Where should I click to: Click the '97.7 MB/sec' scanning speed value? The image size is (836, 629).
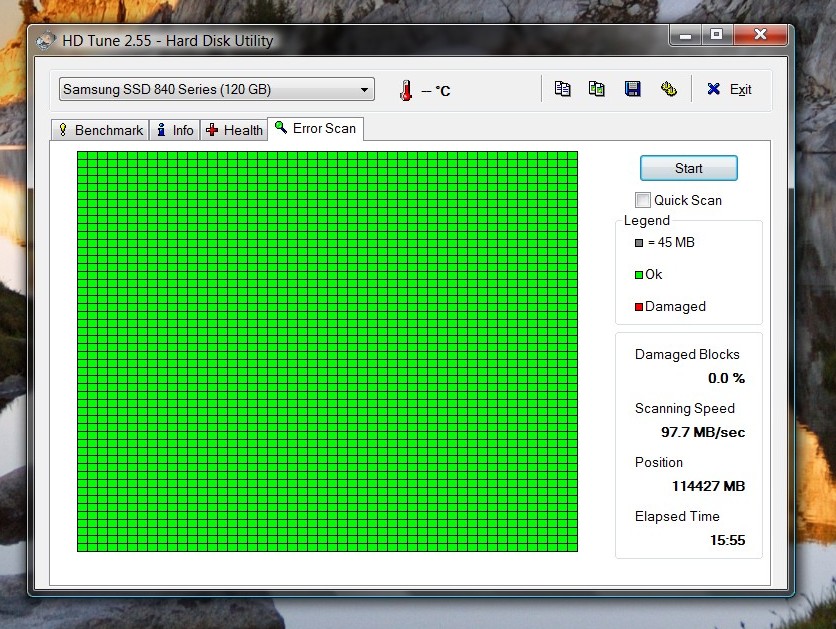point(703,432)
